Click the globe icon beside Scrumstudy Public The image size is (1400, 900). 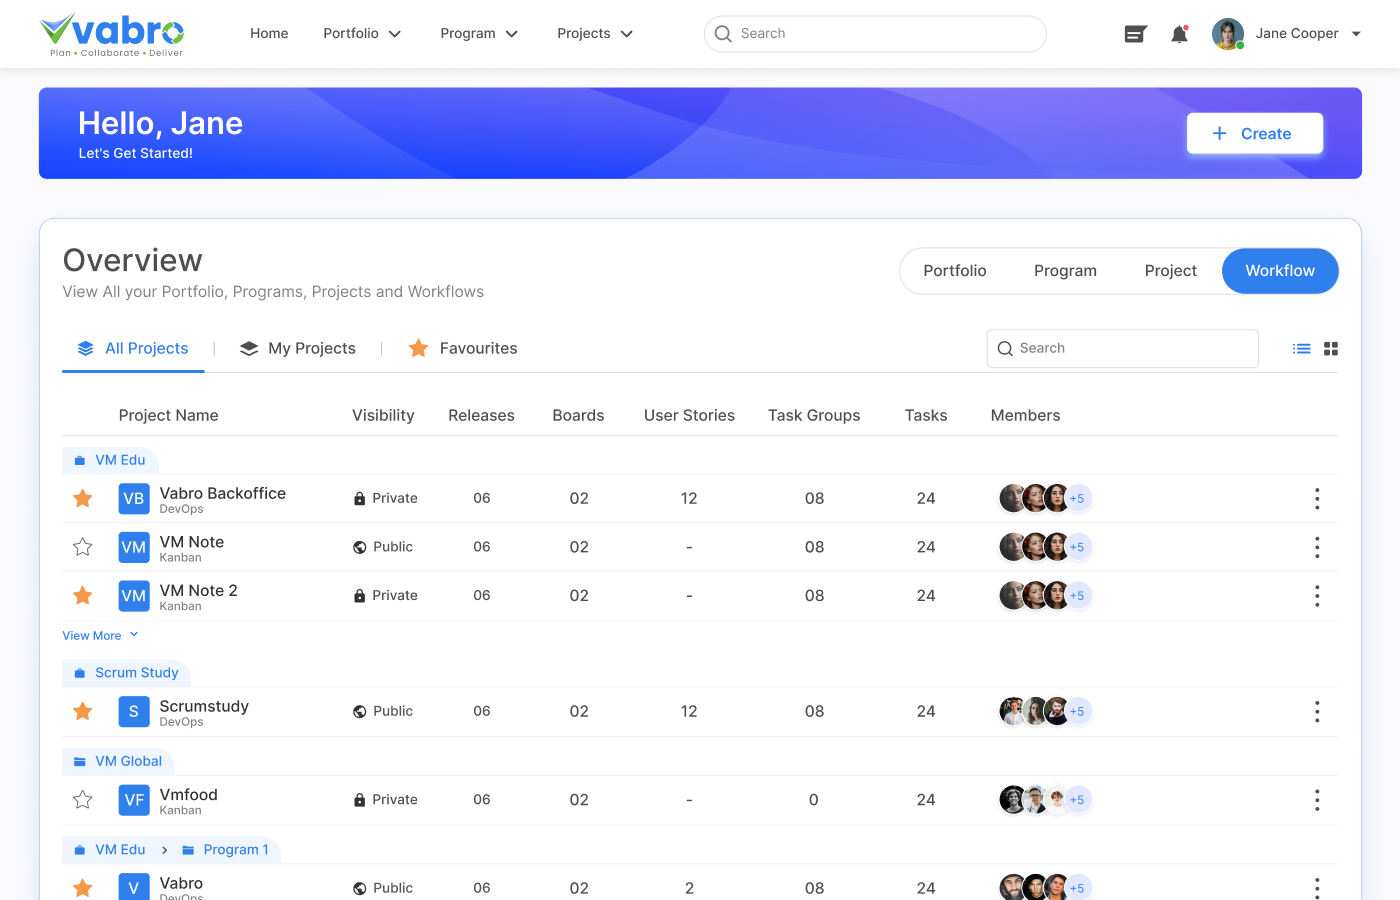tap(359, 711)
